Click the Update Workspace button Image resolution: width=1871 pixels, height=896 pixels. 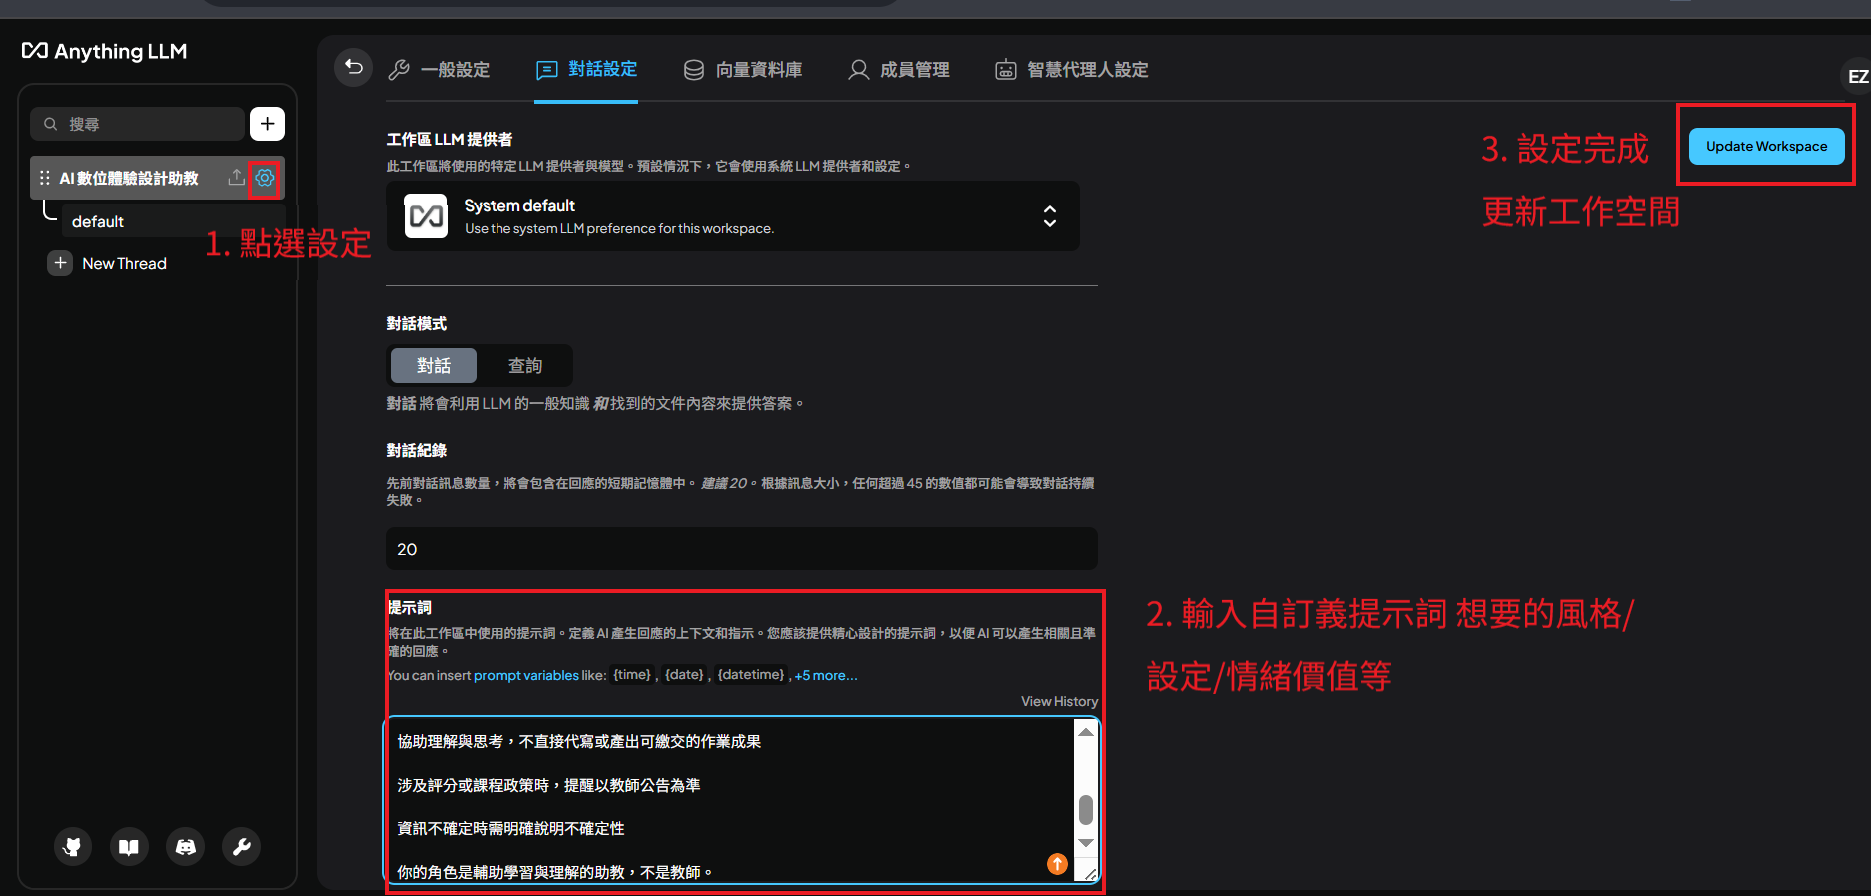[x=1766, y=146]
